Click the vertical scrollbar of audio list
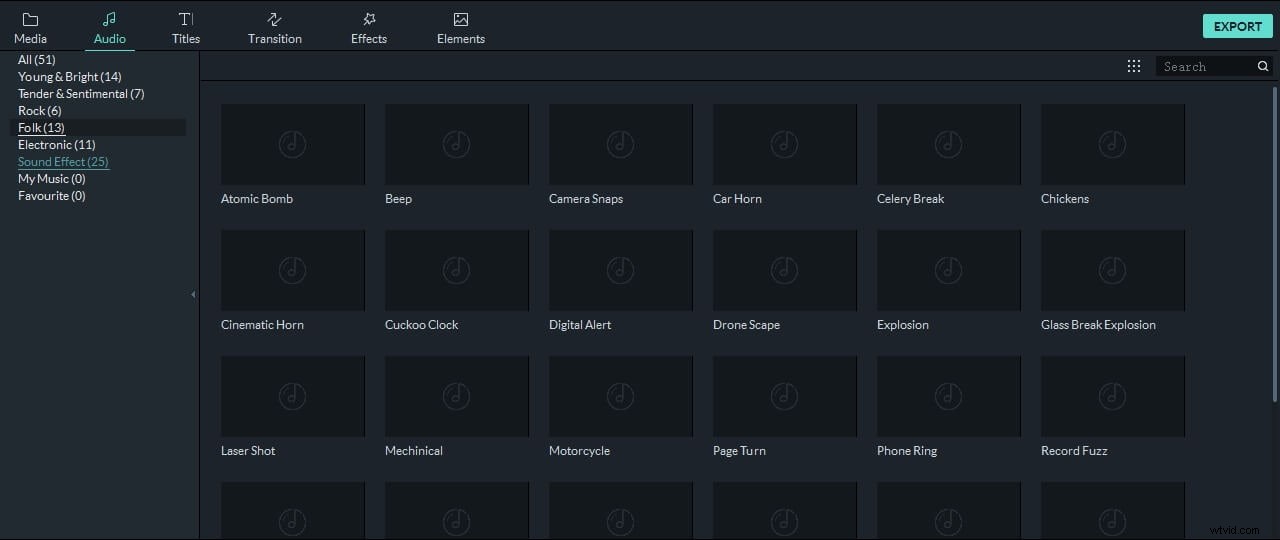 click(1275, 244)
